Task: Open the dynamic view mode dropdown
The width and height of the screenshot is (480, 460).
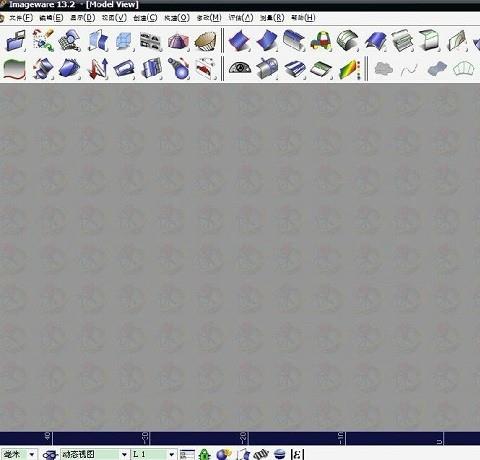Action: [124, 454]
